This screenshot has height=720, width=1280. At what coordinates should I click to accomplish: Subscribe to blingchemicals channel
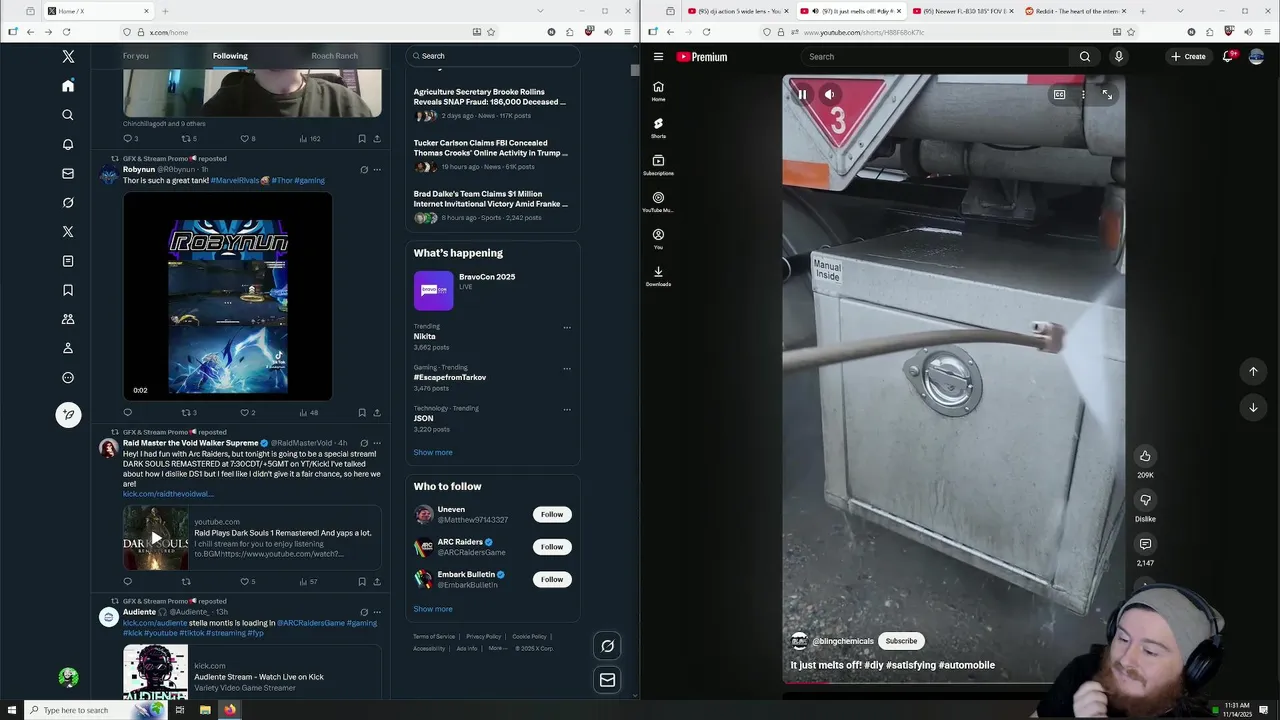pyautogui.click(x=901, y=641)
